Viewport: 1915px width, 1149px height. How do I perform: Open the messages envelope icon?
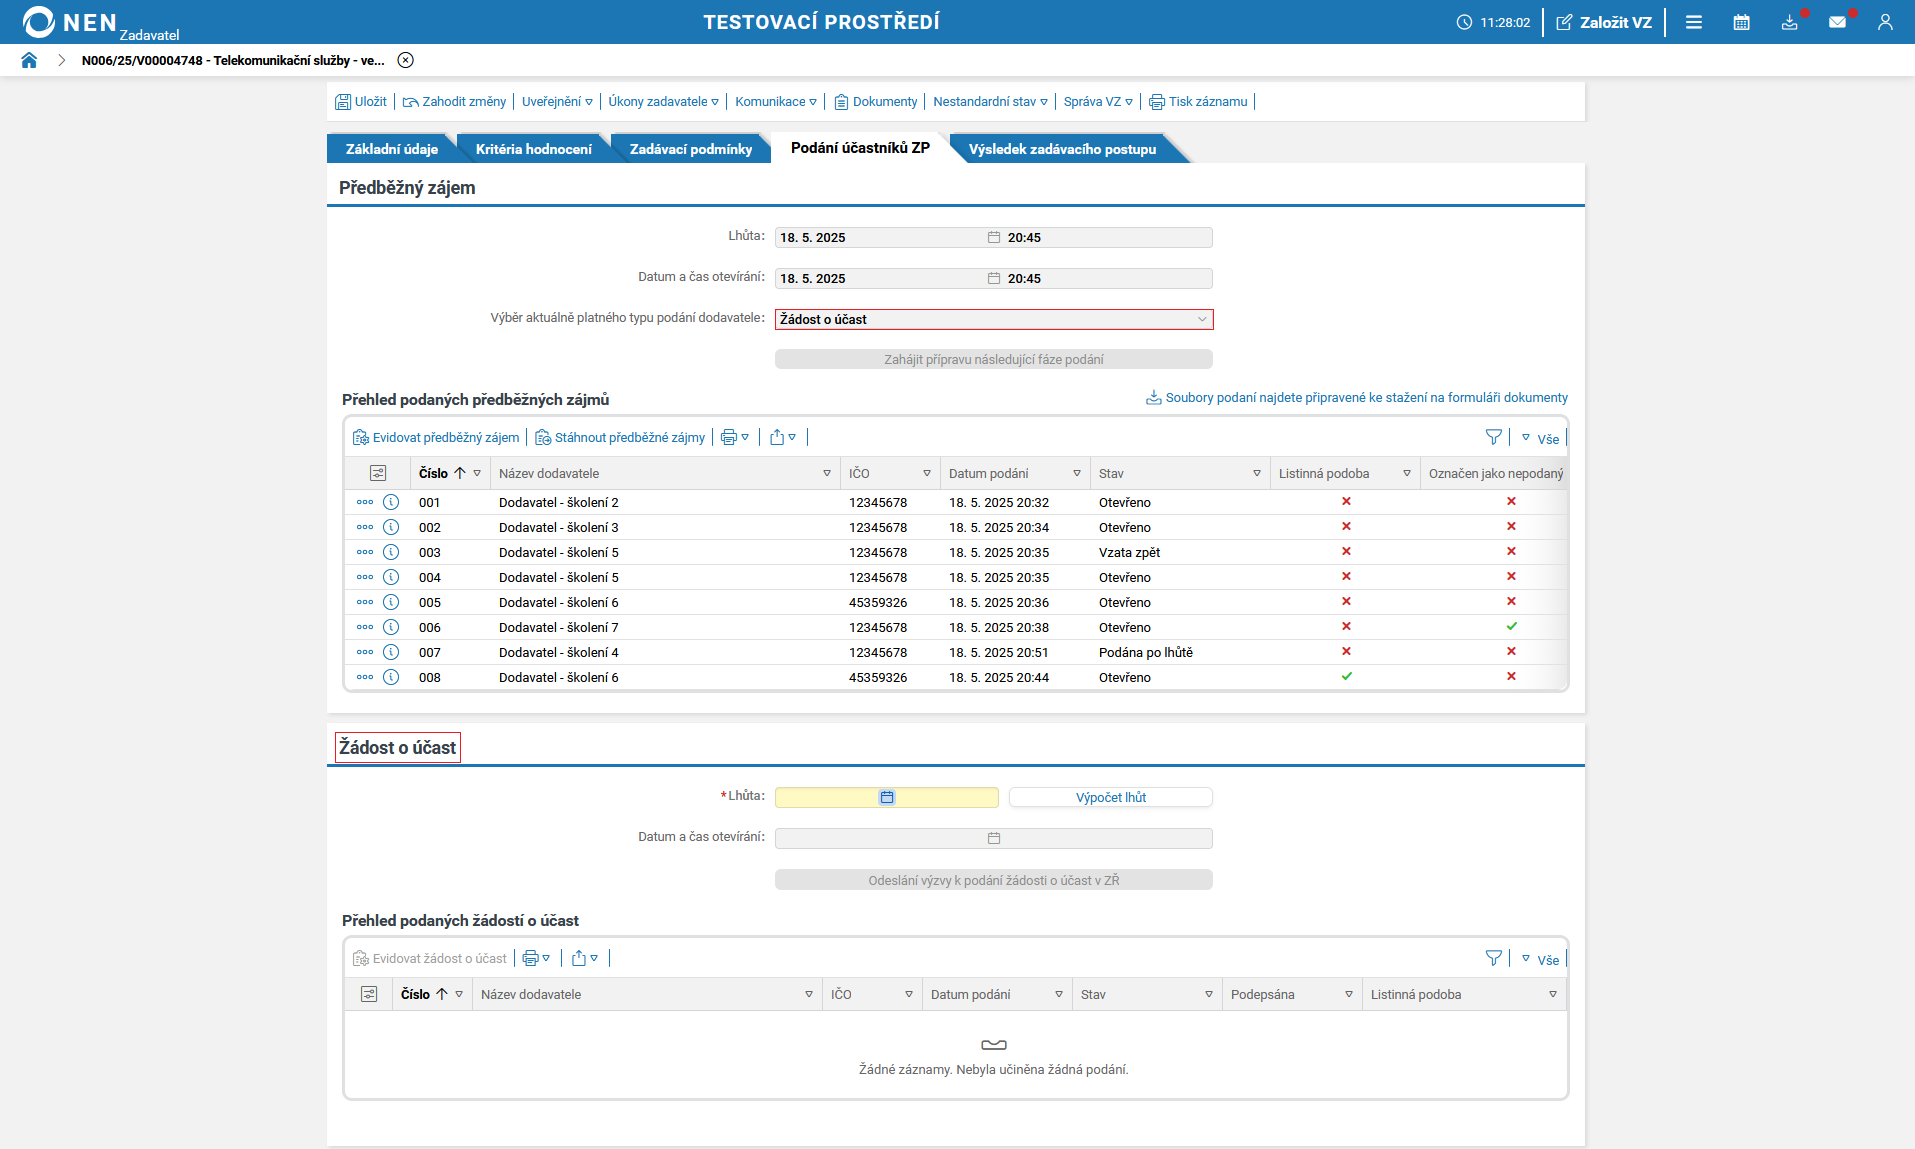point(1837,22)
